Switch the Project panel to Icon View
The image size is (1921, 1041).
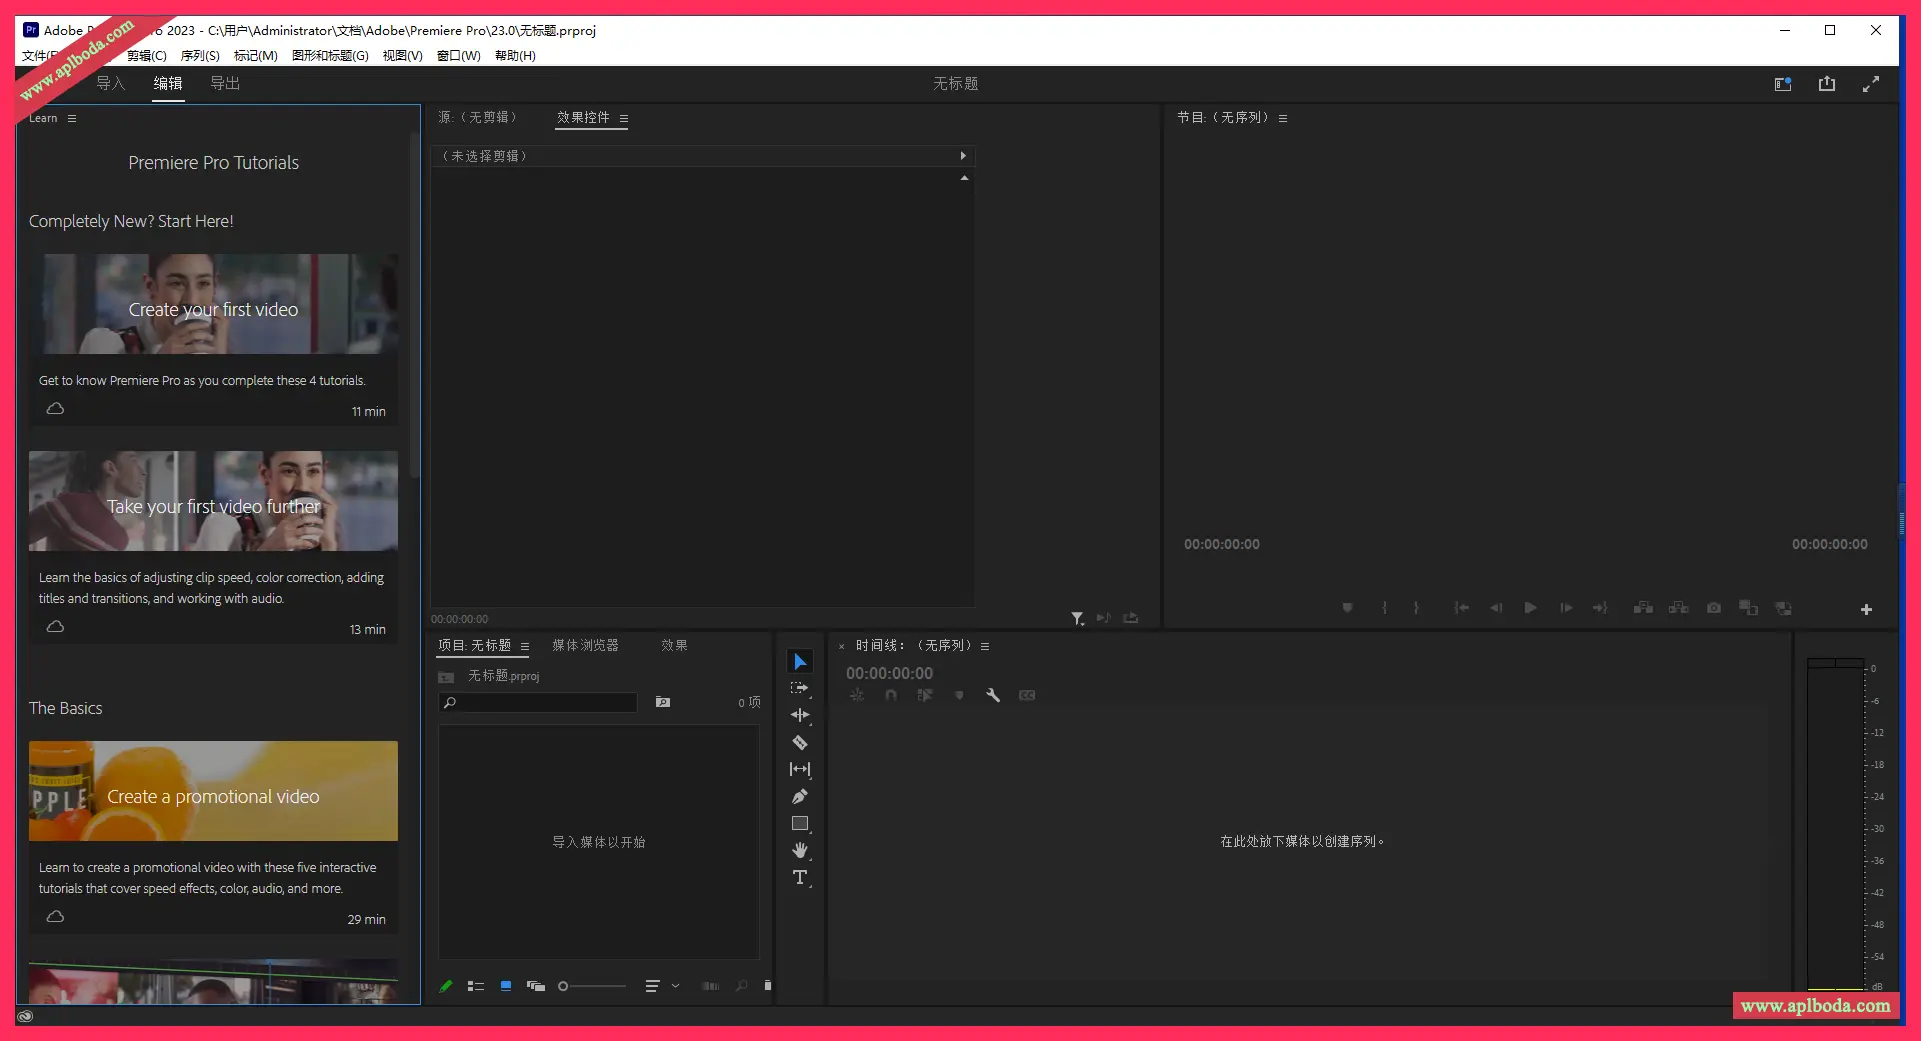click(505, 986)
